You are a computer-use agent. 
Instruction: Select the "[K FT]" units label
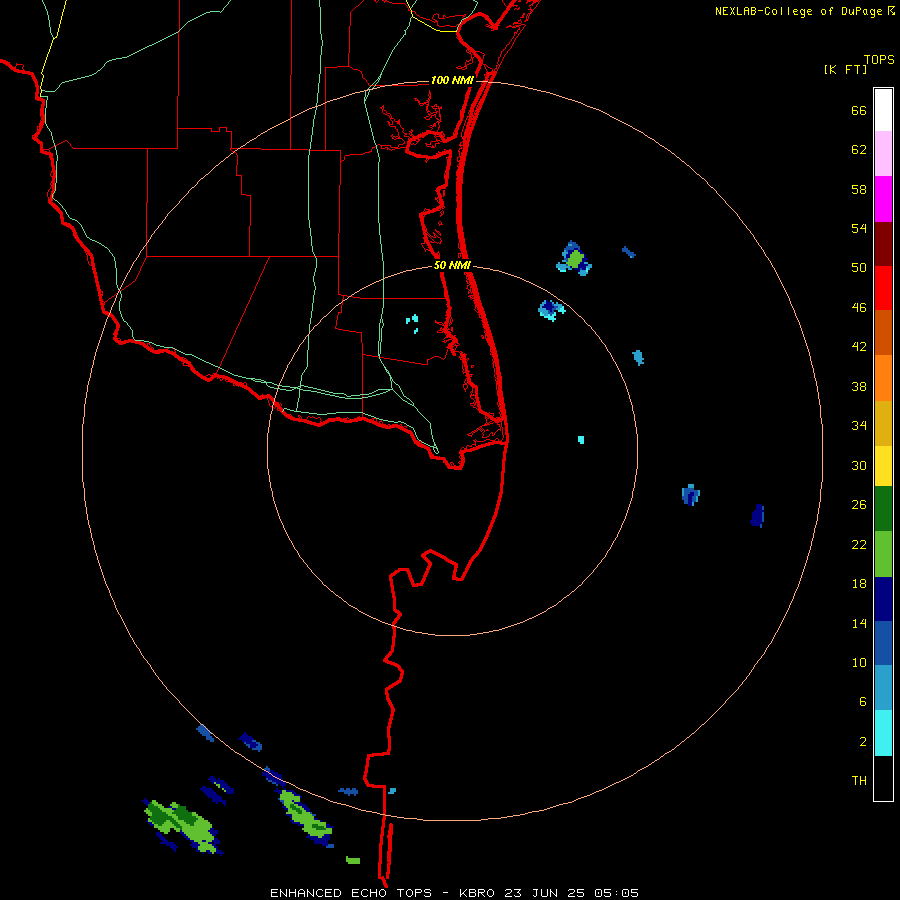[x=845, y=69]
